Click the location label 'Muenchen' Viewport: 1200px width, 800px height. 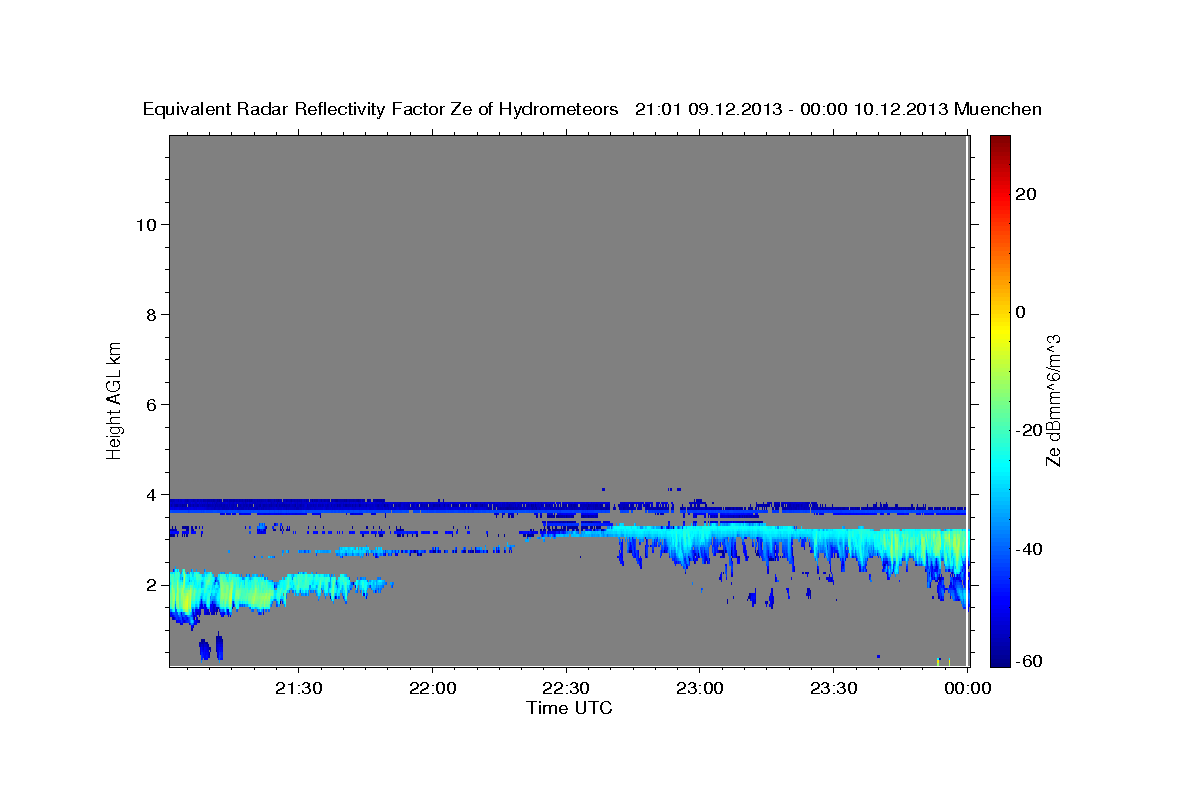pos(998,109)
